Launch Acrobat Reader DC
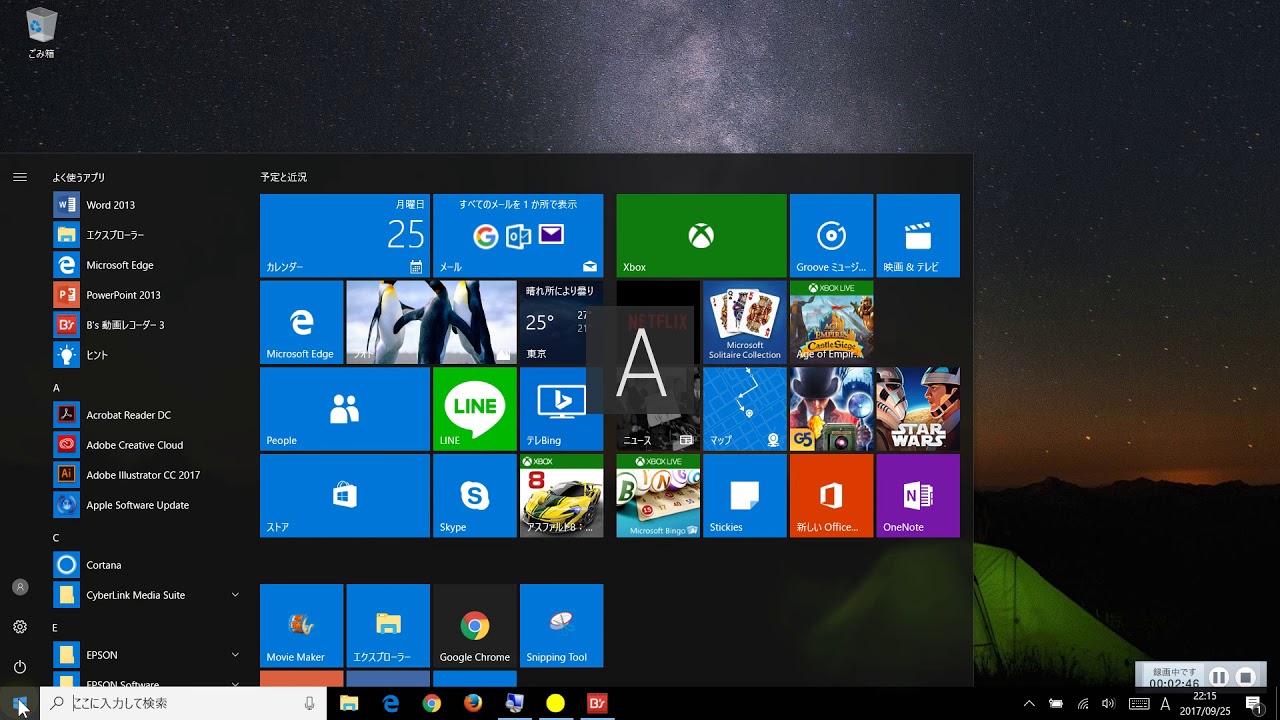 click(x=147, y=415)
